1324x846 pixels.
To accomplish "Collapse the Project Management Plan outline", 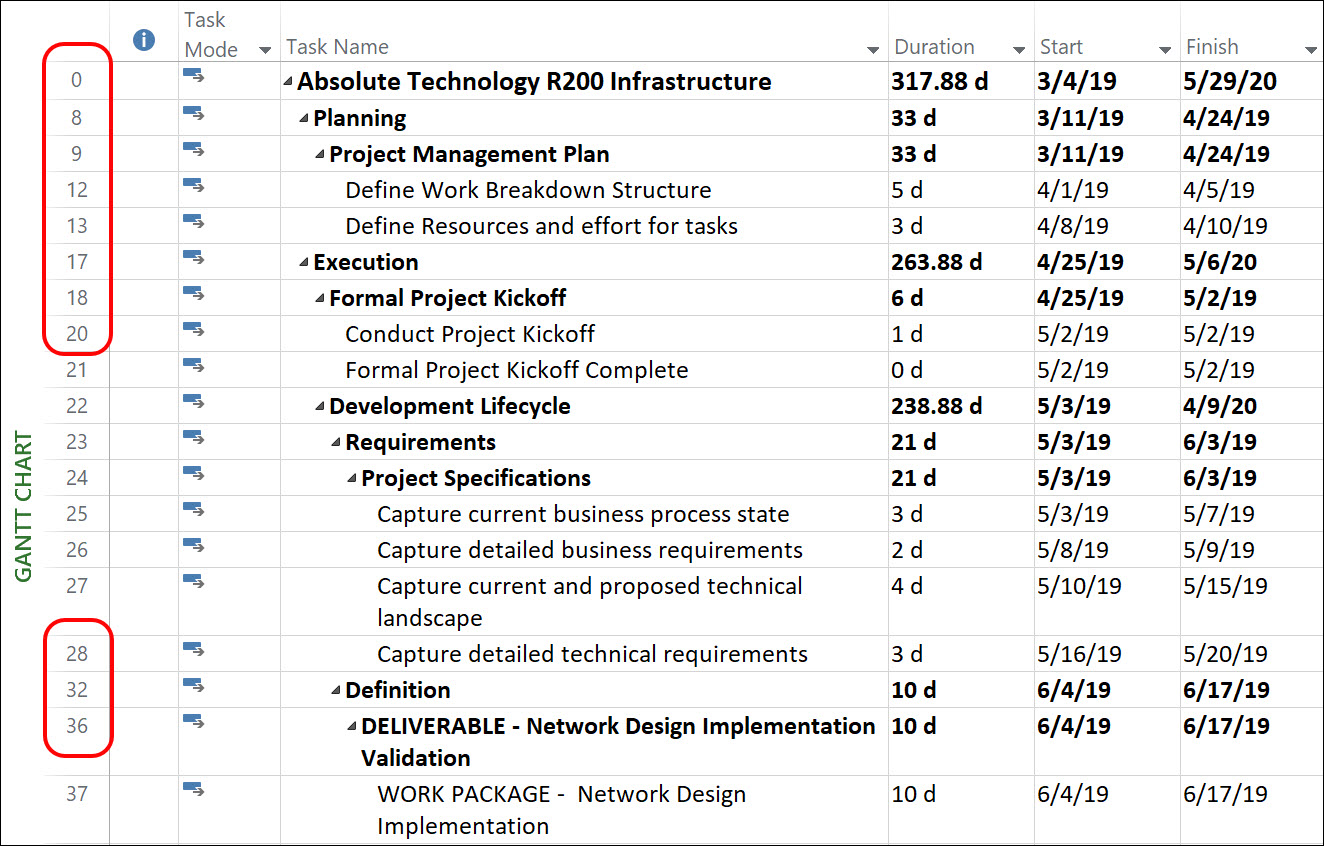I will coord(320,155).
